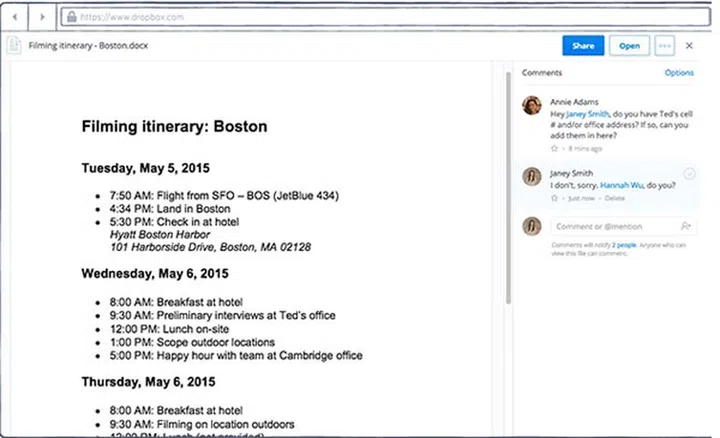
Task: Click Thursday's 8:00 AM Breakfast at hotel line
Action: tap(176, 410)
